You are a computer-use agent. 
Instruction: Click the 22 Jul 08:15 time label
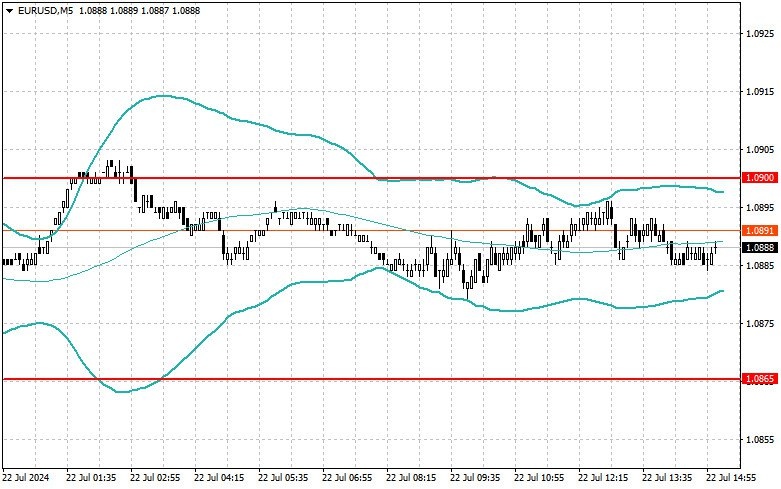click(411, 478)
